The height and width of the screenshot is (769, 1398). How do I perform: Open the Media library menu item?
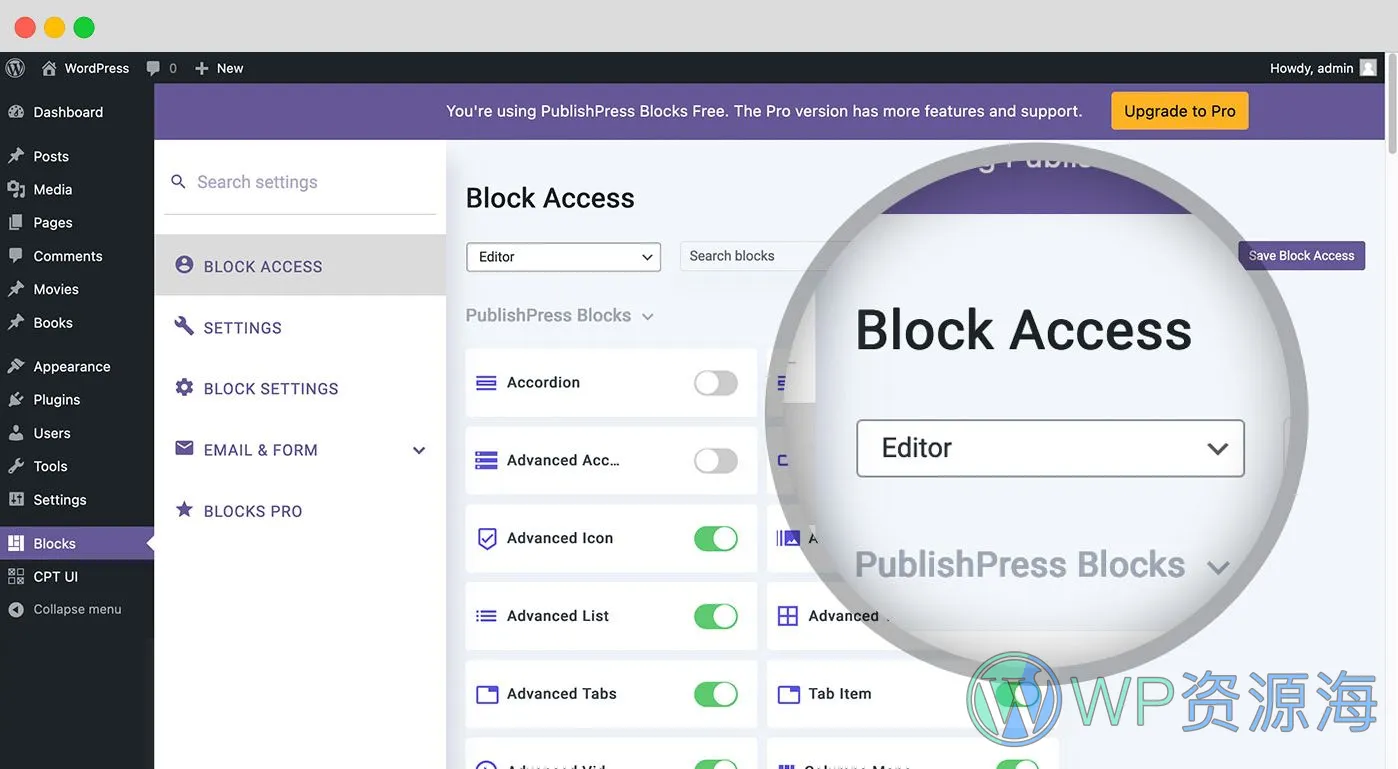coord(77,189)
